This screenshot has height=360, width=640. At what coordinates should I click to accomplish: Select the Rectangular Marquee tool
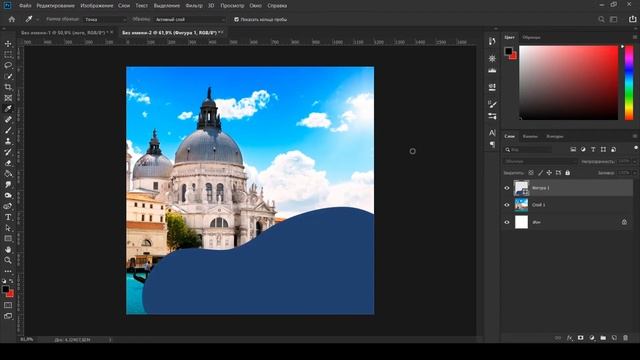(x=8, y=54)
